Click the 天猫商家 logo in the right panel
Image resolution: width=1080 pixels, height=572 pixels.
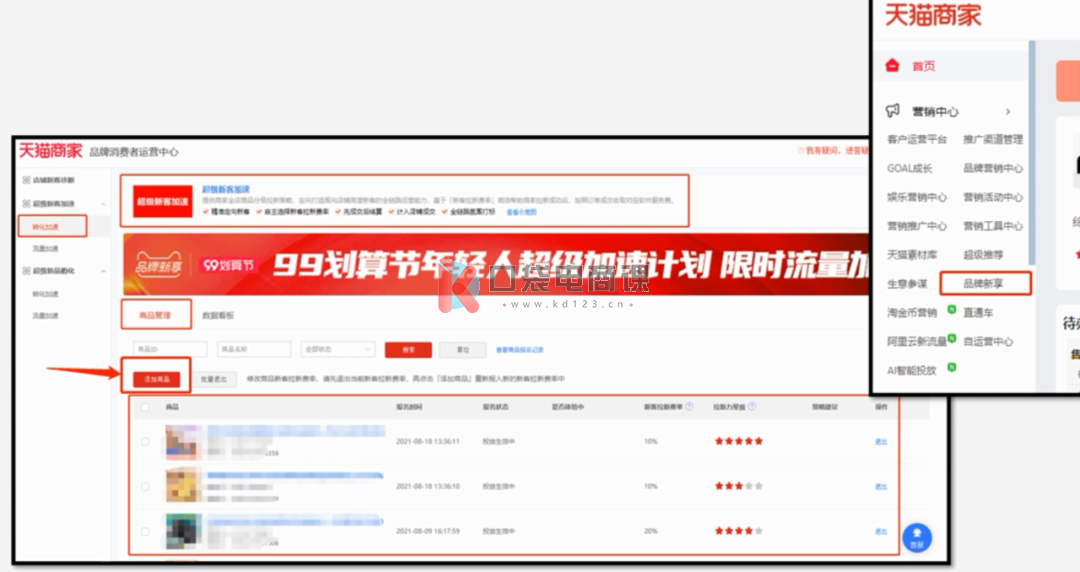pyautogui.click(x=933, y=14)
